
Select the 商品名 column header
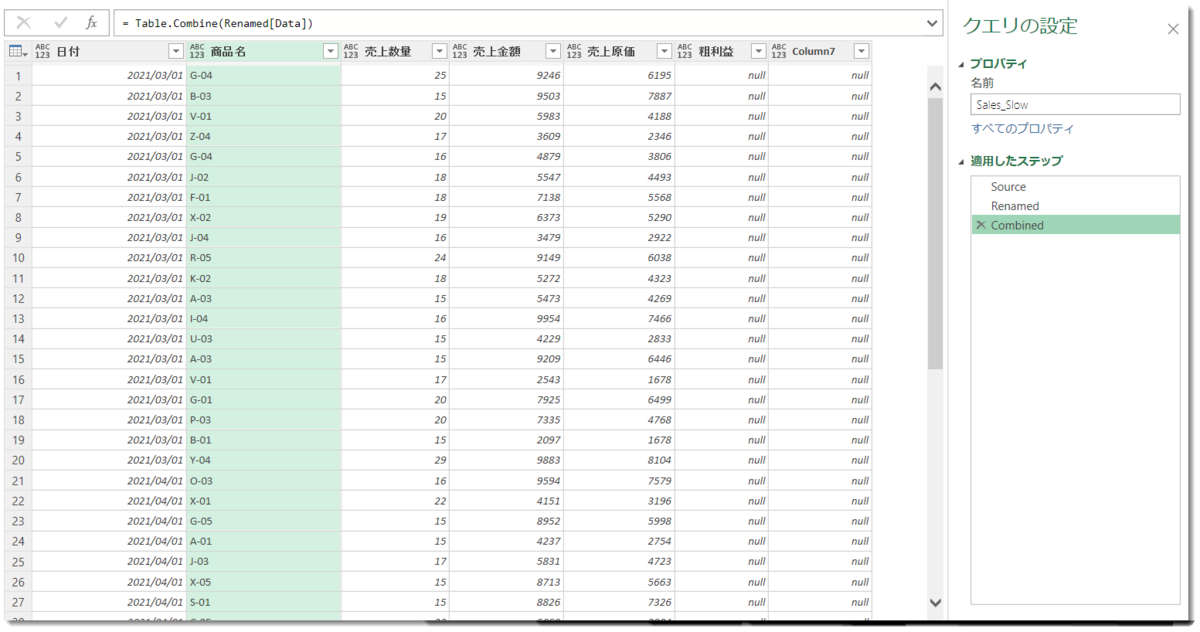pos(264,51)
